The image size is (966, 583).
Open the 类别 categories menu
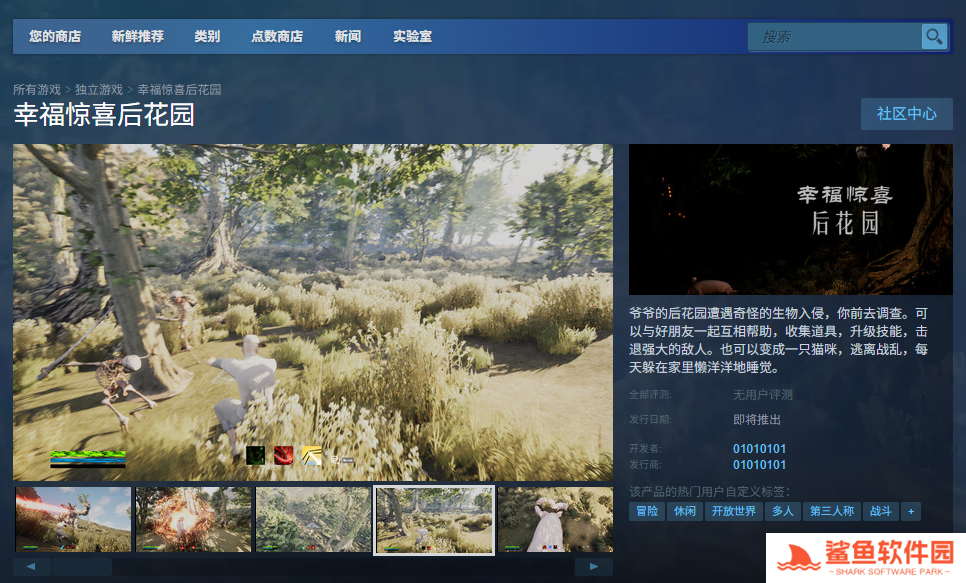[x=207, y=37]
